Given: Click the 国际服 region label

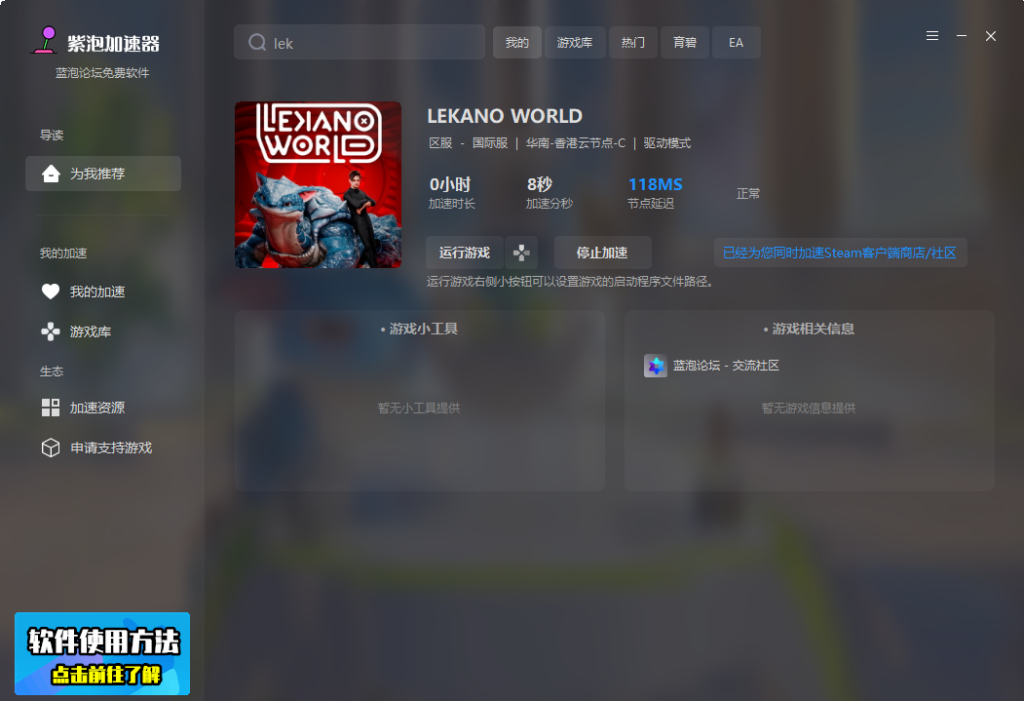Looking at the screenshot, I should click(490, 143).
